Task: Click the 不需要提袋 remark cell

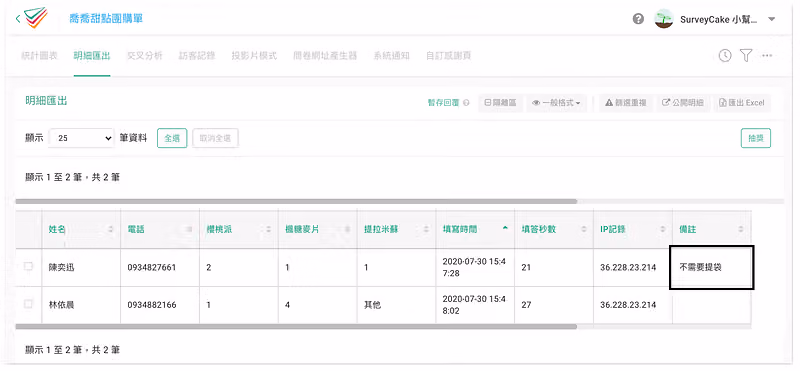Action: [x=712, y=267]
